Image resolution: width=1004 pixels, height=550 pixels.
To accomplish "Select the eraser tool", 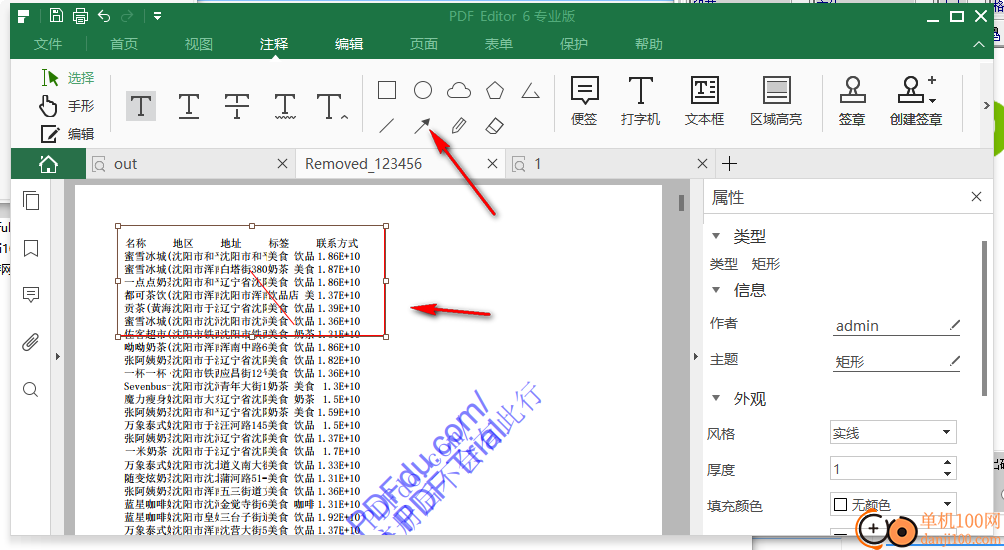I will pos(495,126).
